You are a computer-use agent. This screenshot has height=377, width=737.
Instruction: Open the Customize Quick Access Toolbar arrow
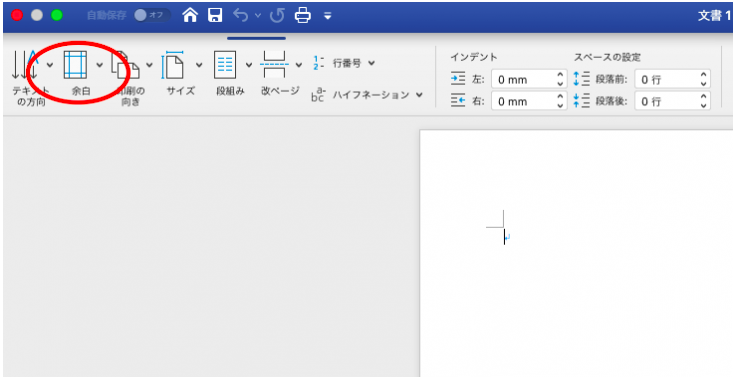(x=328, y=16)
